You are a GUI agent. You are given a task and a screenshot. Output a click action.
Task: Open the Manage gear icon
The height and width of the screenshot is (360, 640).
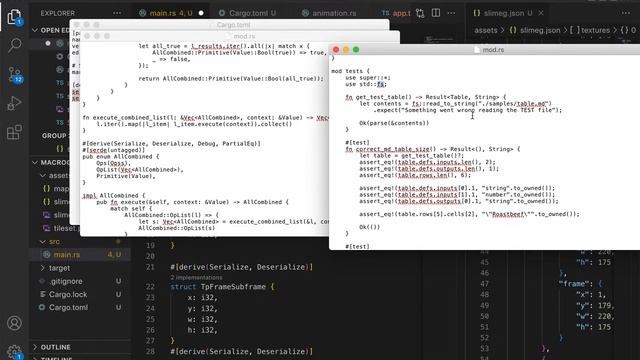pyautogui.click(x=14, y=351)
